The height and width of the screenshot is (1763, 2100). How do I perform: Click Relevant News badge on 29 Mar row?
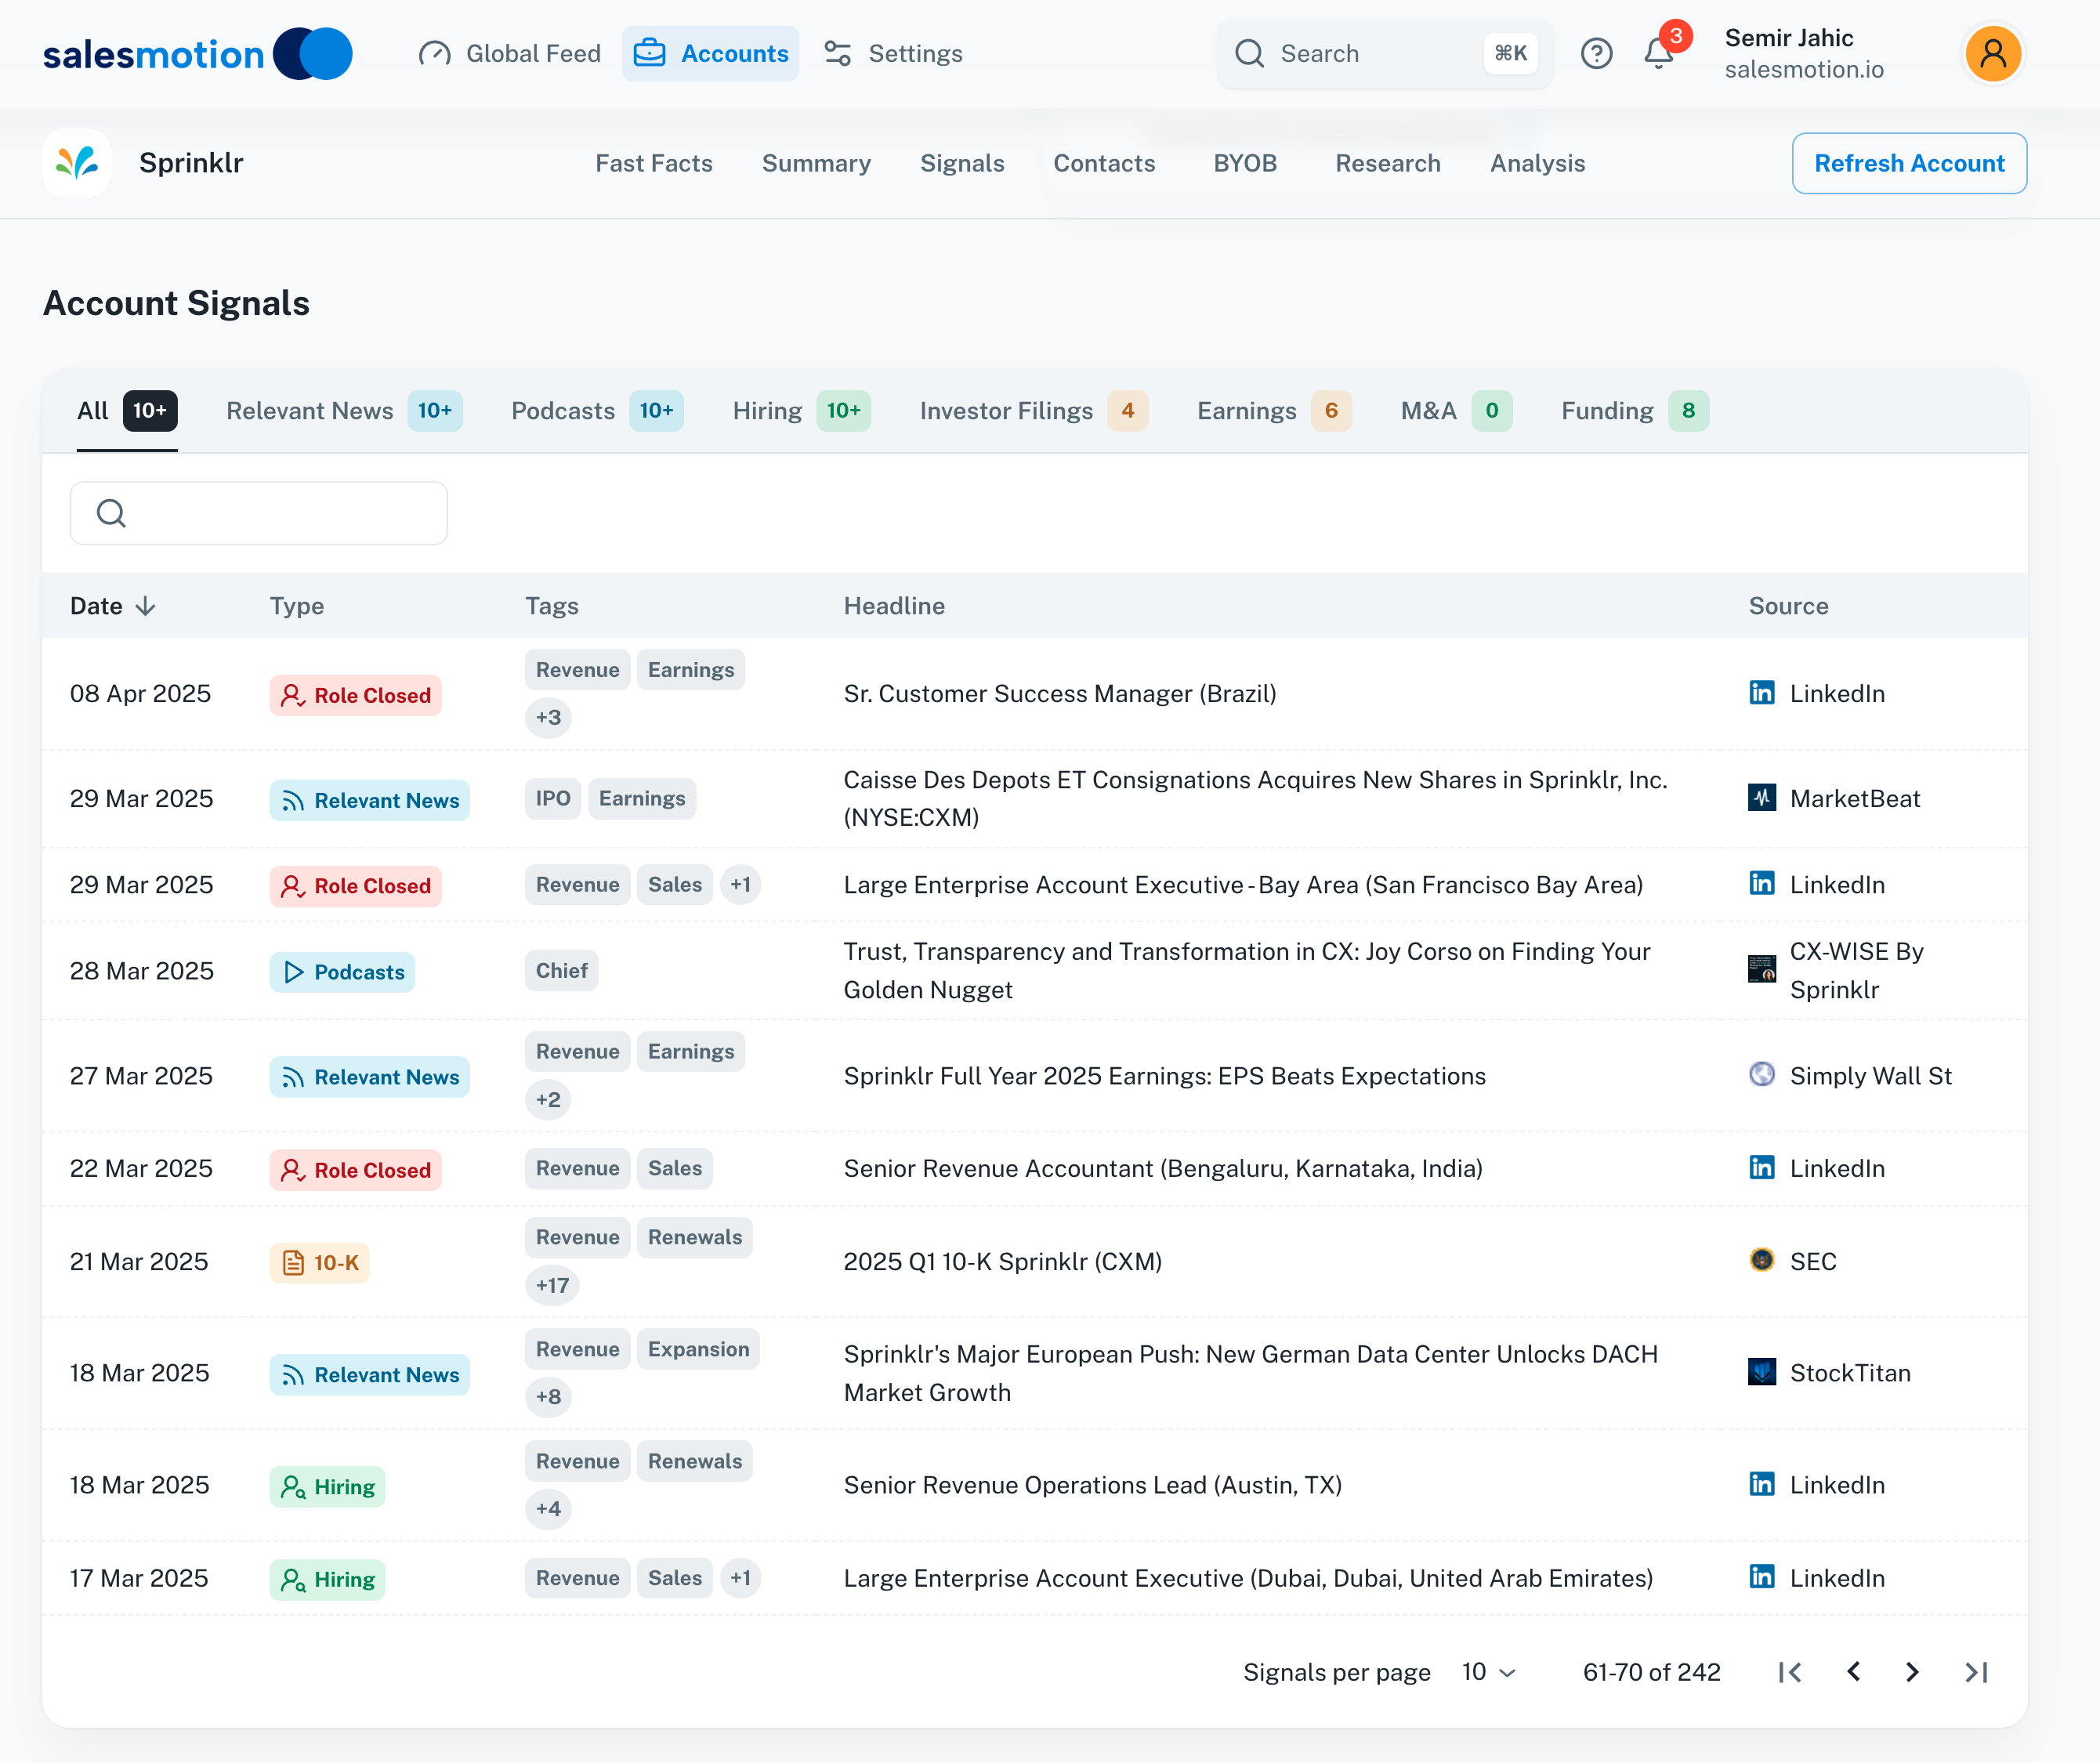click(369, 800)
